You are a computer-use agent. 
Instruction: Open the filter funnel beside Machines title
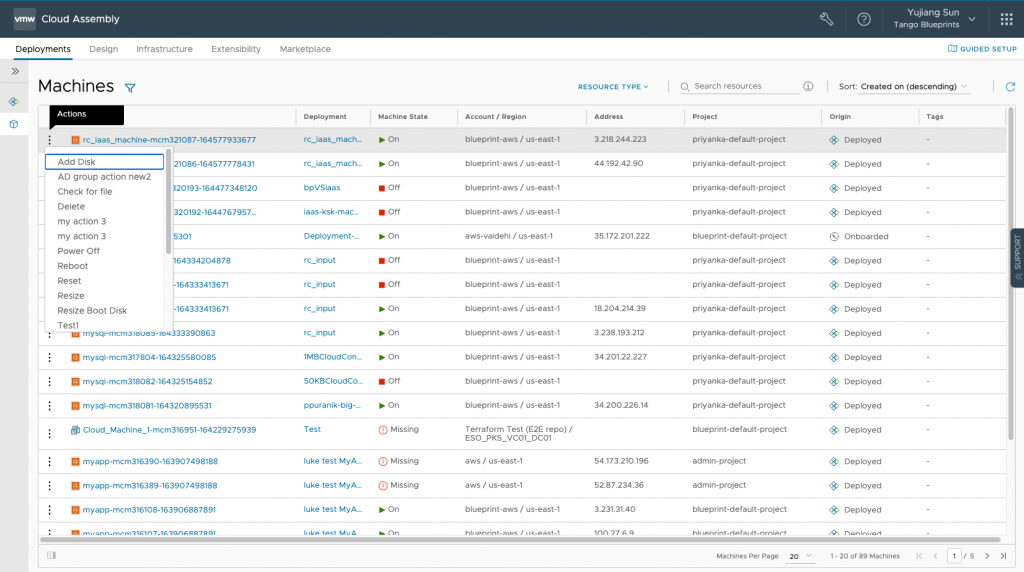(x=130, y=87)
